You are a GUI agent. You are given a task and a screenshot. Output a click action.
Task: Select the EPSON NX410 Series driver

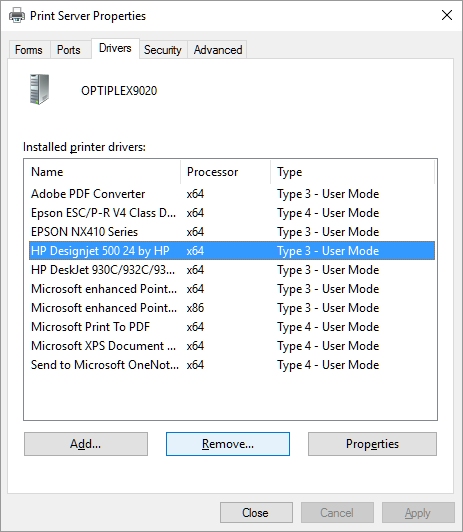pos(232,232)
